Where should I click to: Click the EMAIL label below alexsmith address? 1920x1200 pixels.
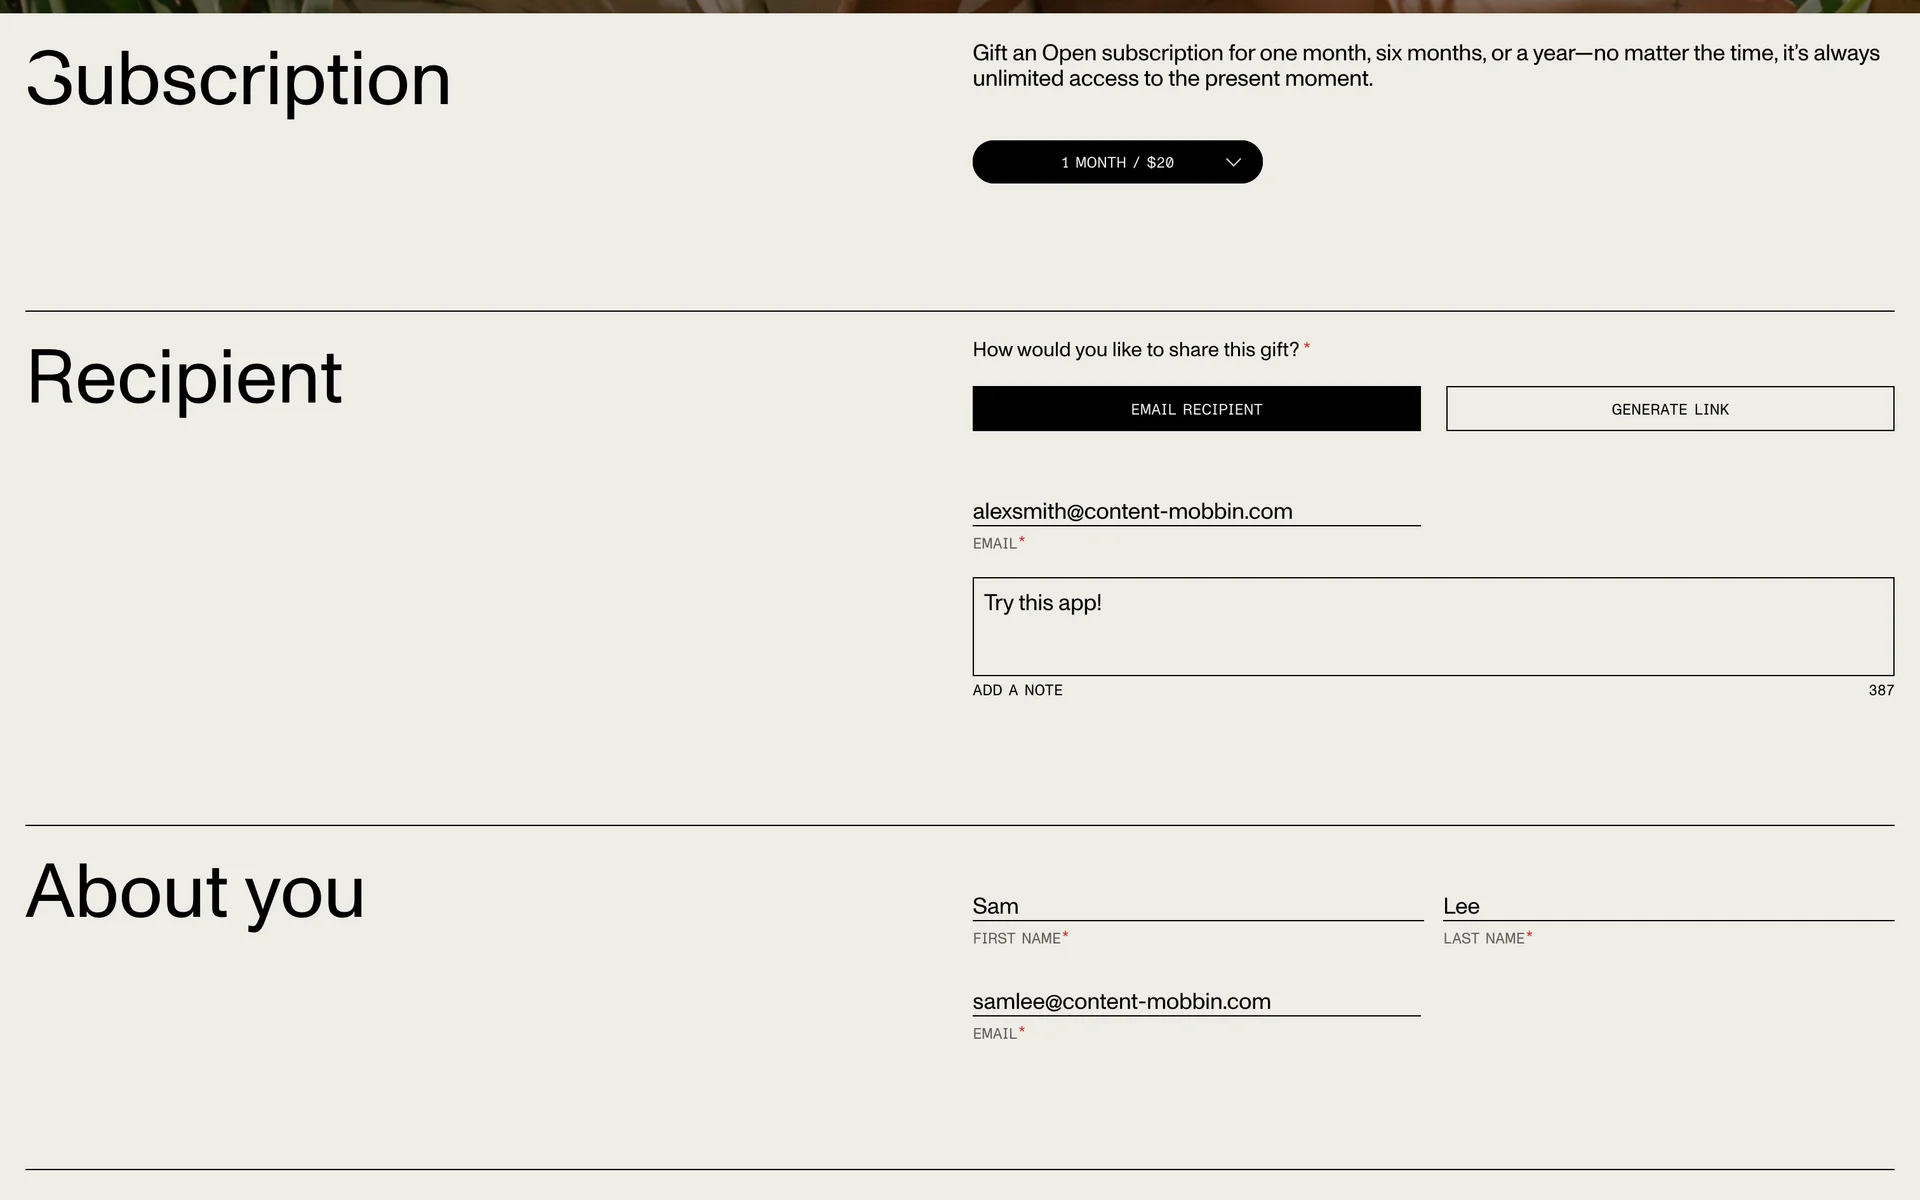click(x=994, y=543)
